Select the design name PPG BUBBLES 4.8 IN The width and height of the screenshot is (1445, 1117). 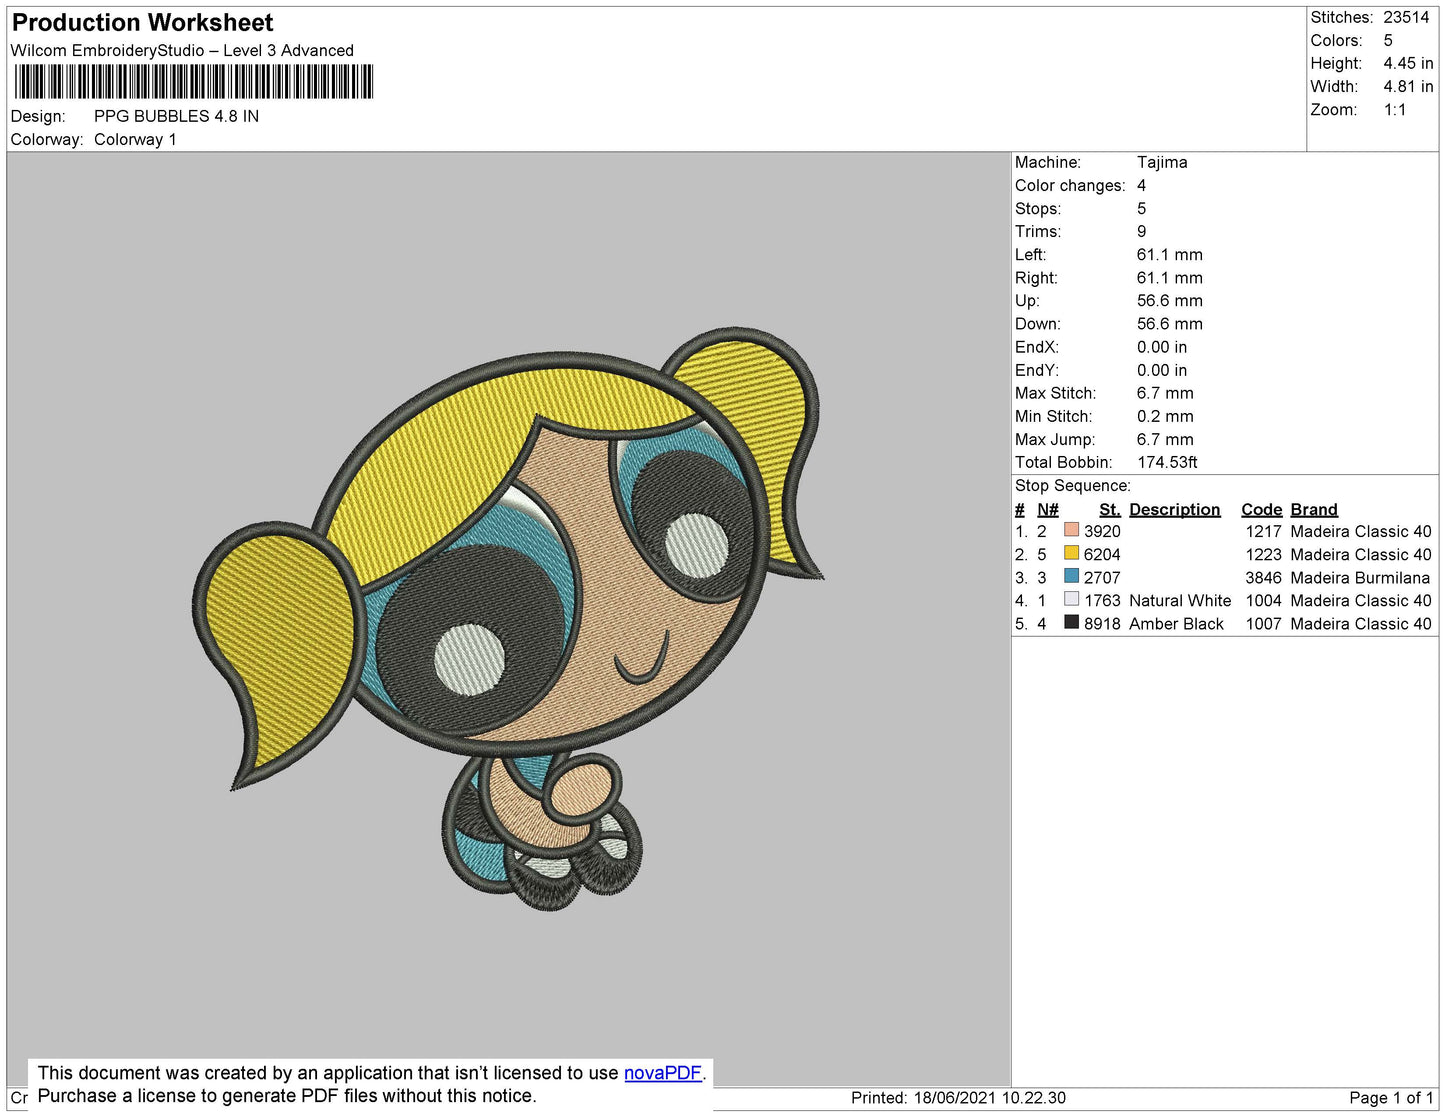pos(176,116)
